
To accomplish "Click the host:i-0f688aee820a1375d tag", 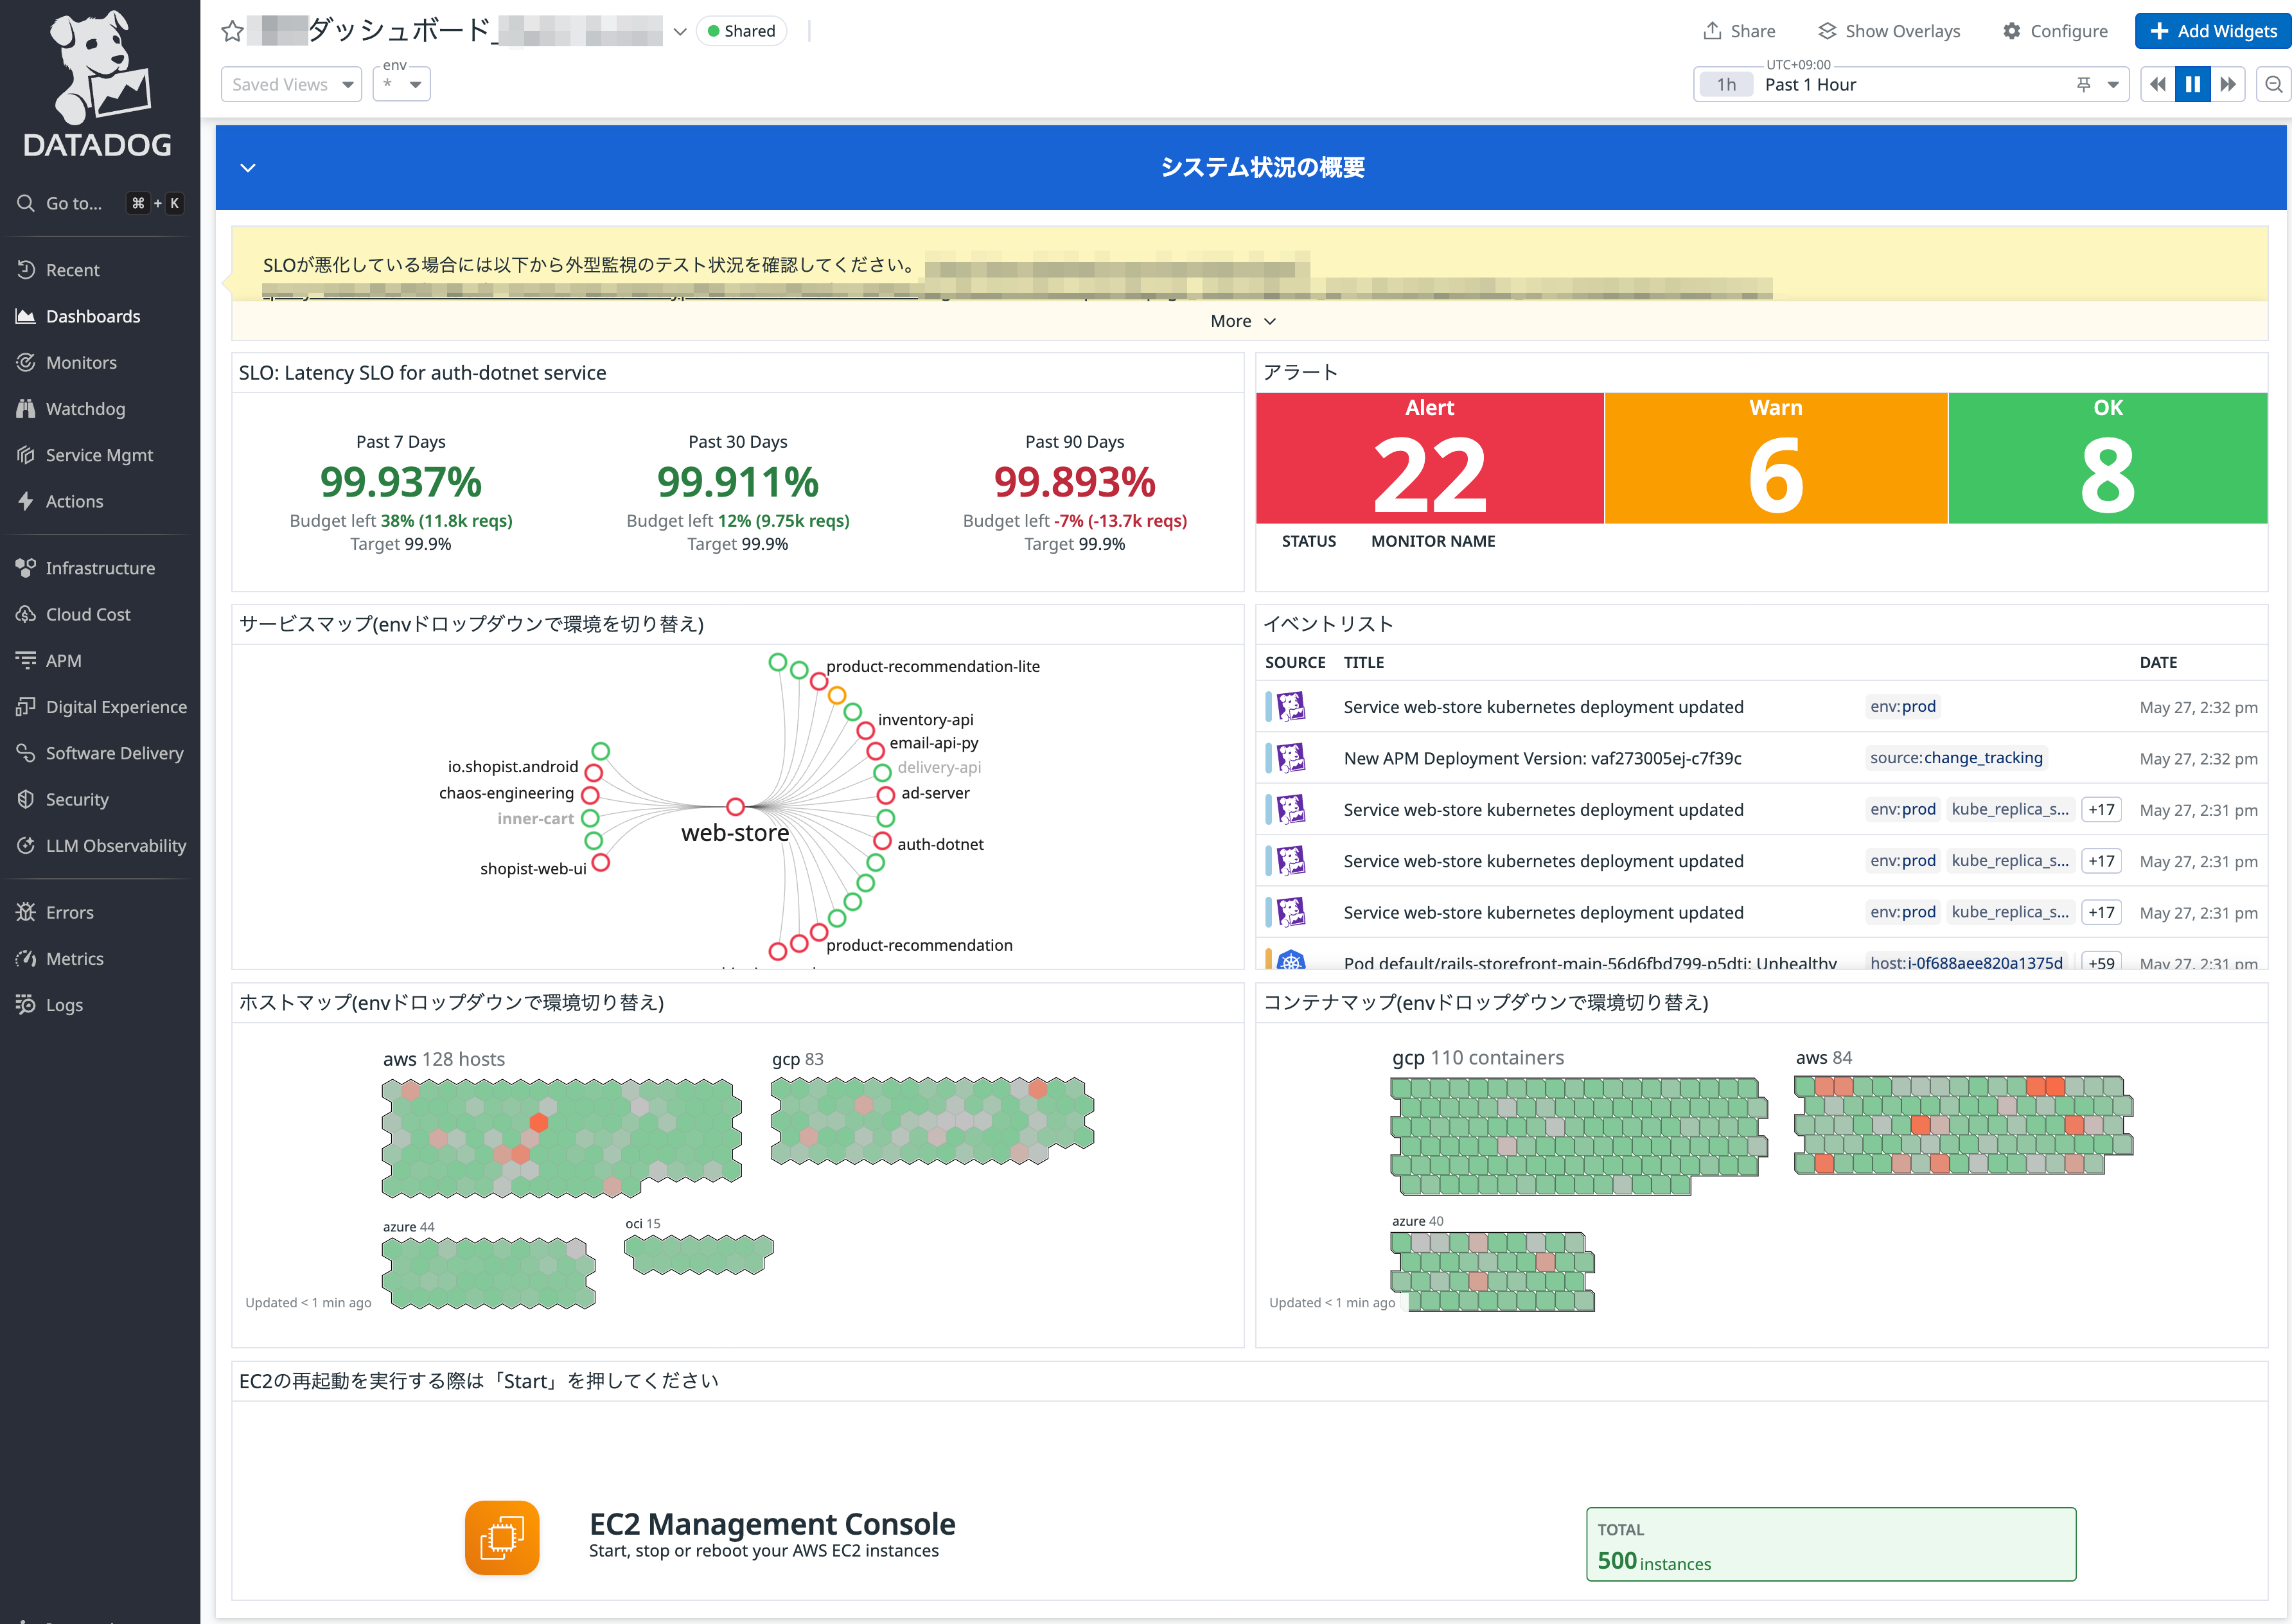I will pos(1966,962).
